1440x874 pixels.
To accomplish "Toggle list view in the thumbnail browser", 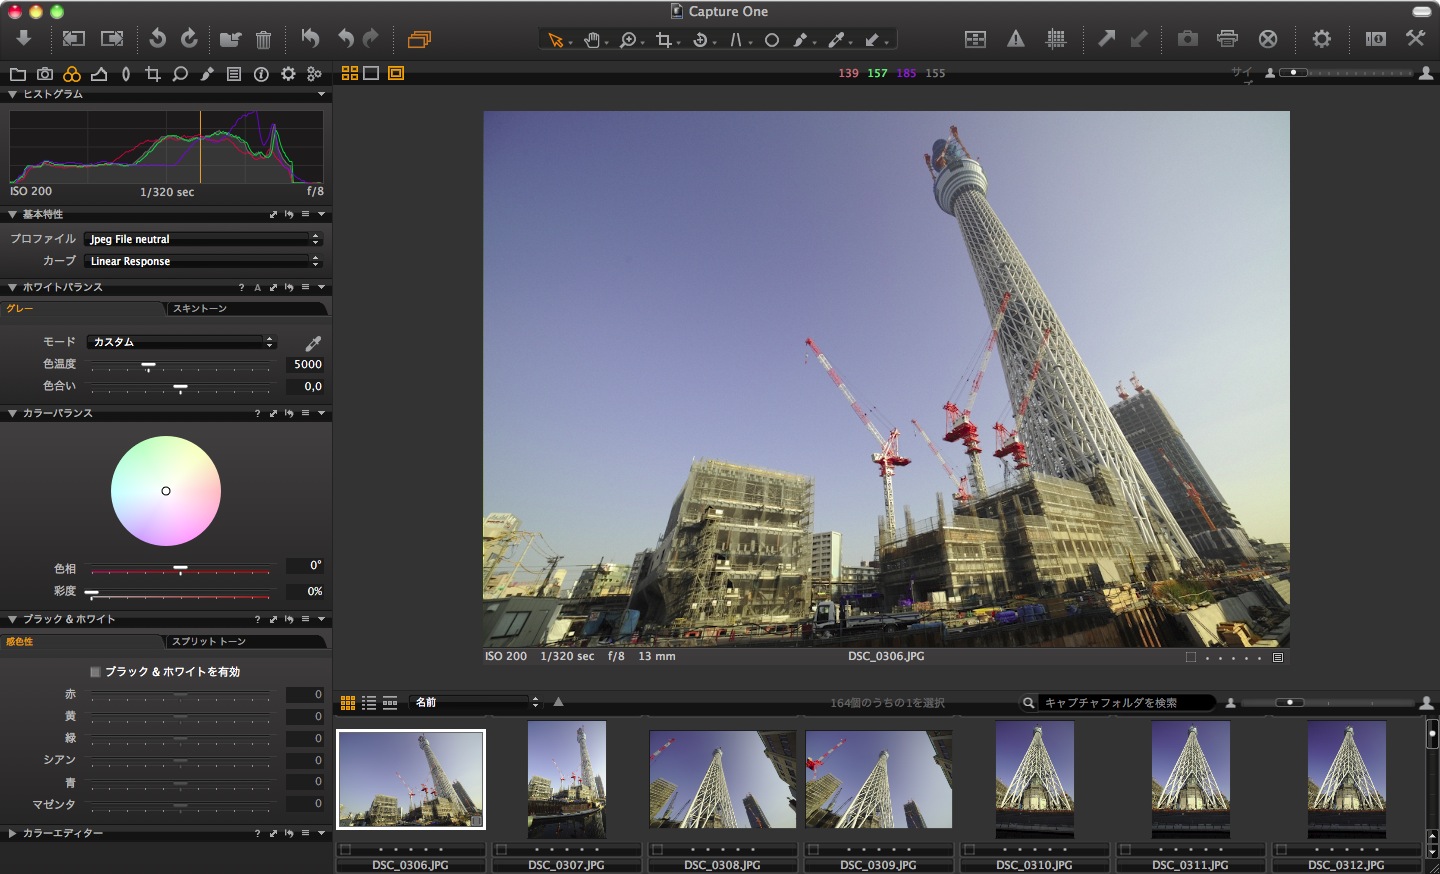I will (x=368, y=702).
